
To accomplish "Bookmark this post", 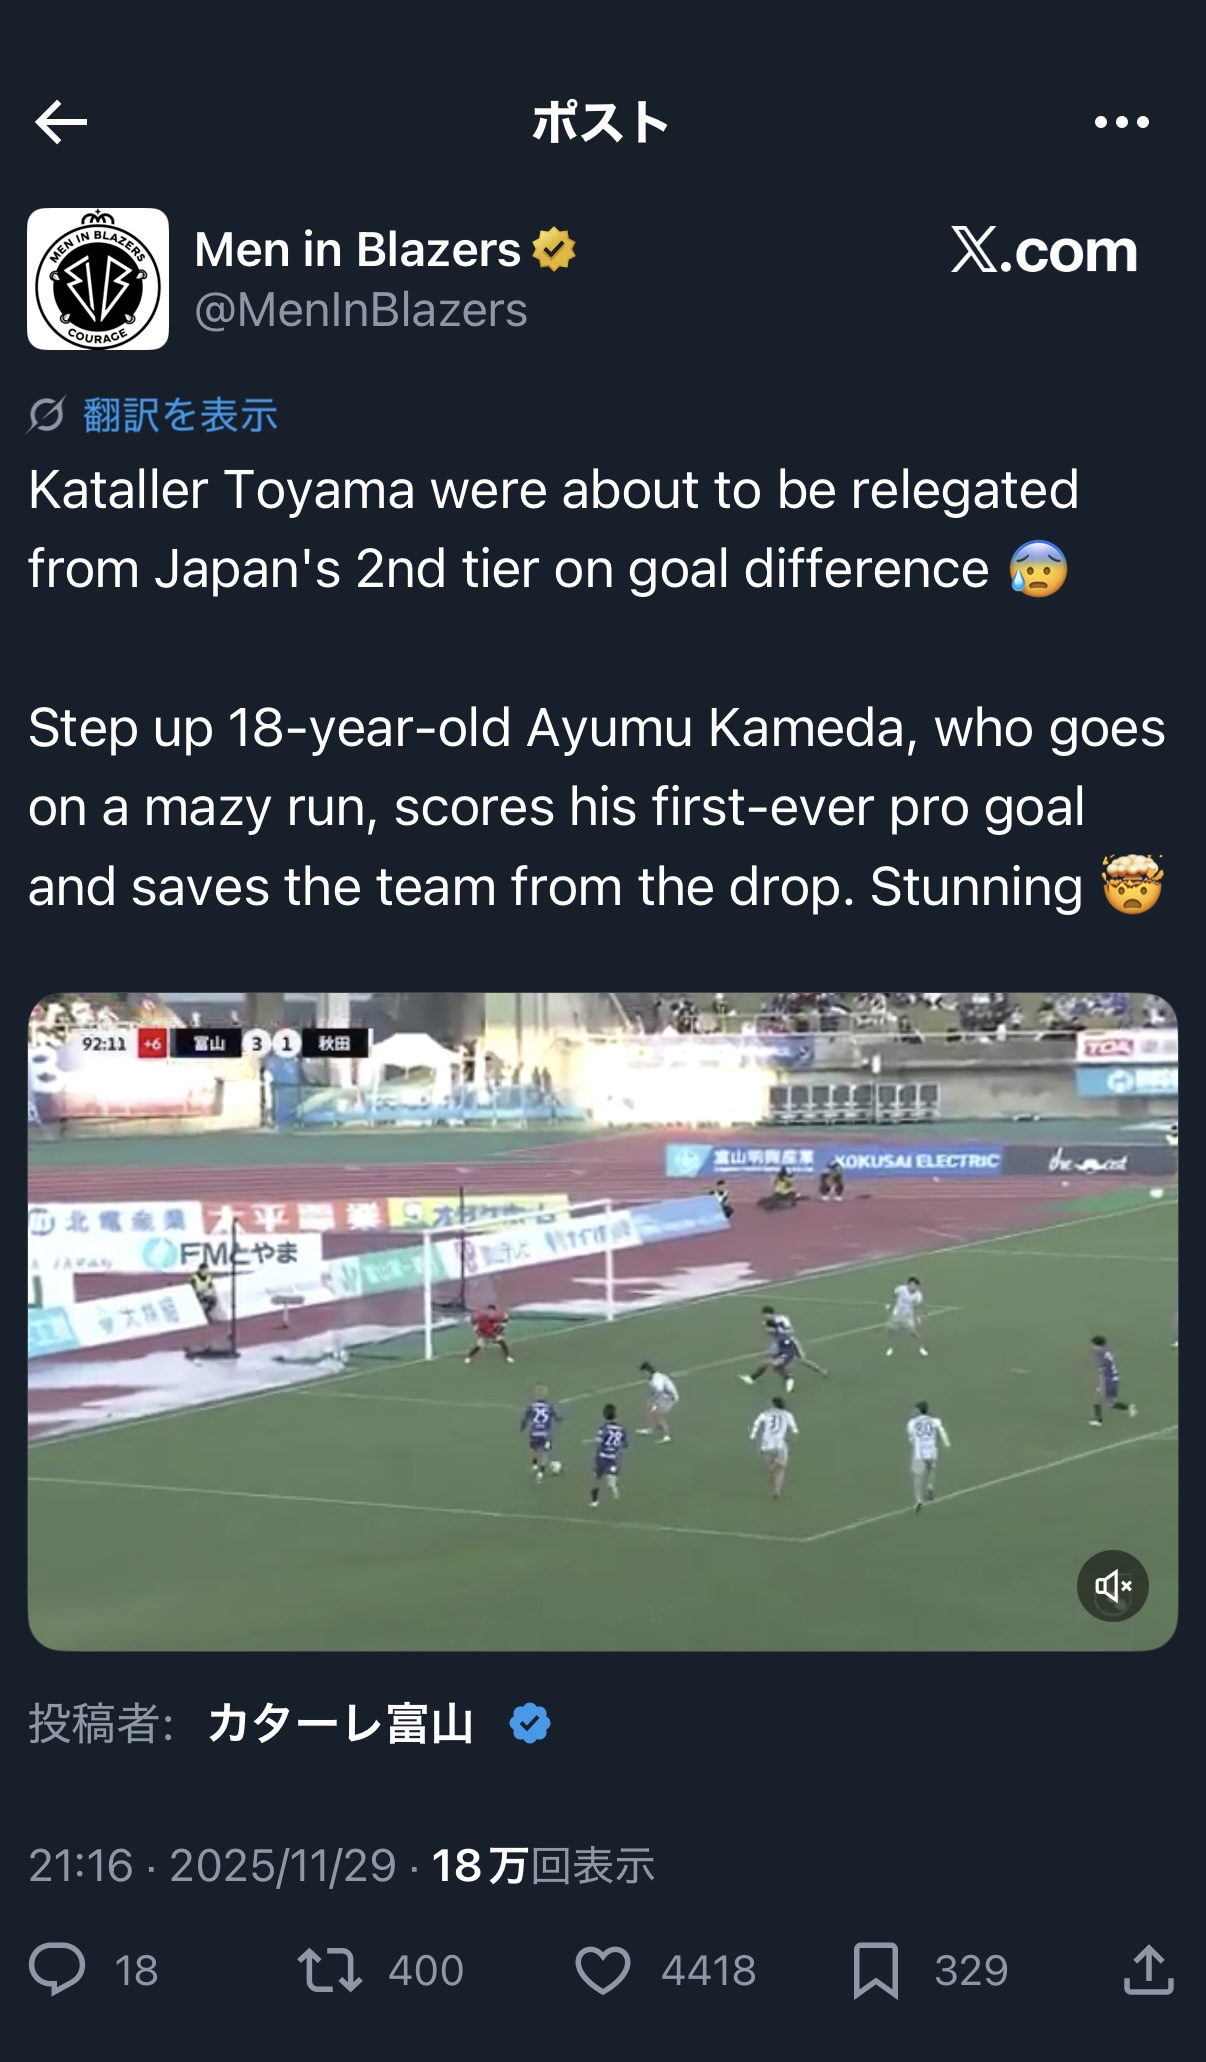I will (875, 1970).
